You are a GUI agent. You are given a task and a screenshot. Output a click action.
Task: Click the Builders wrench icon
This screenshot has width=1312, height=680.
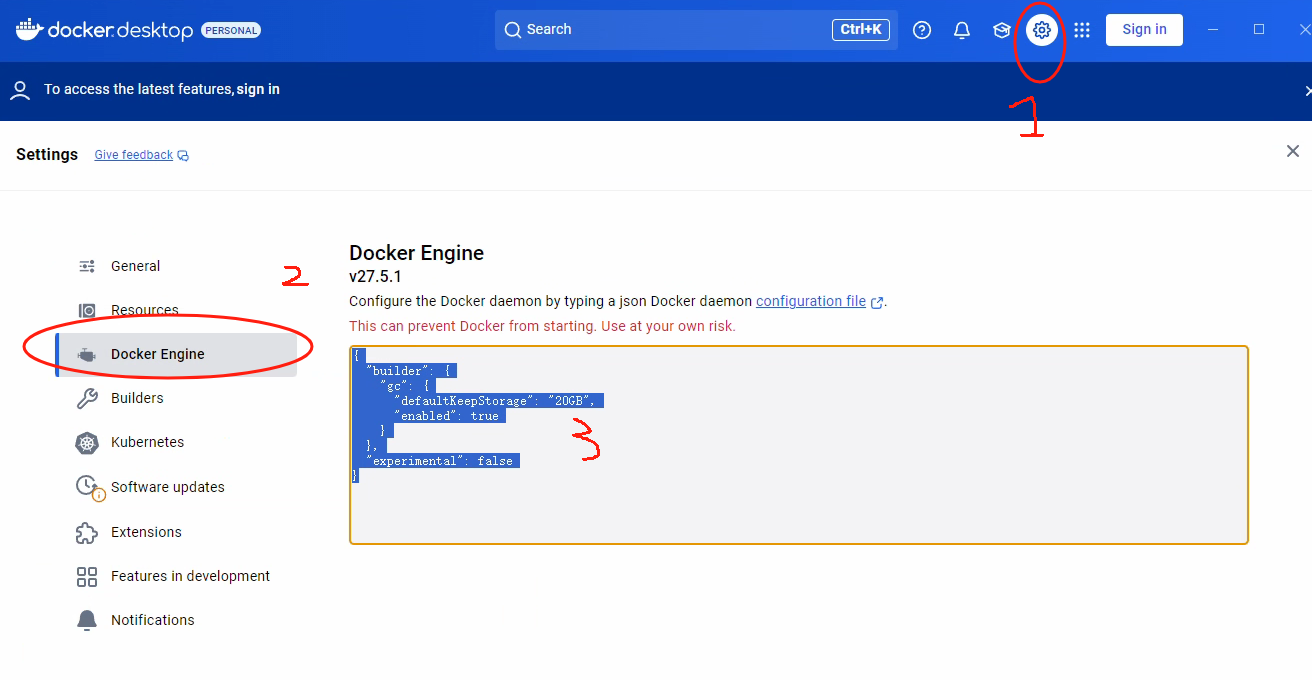click(x=88, y=398)
